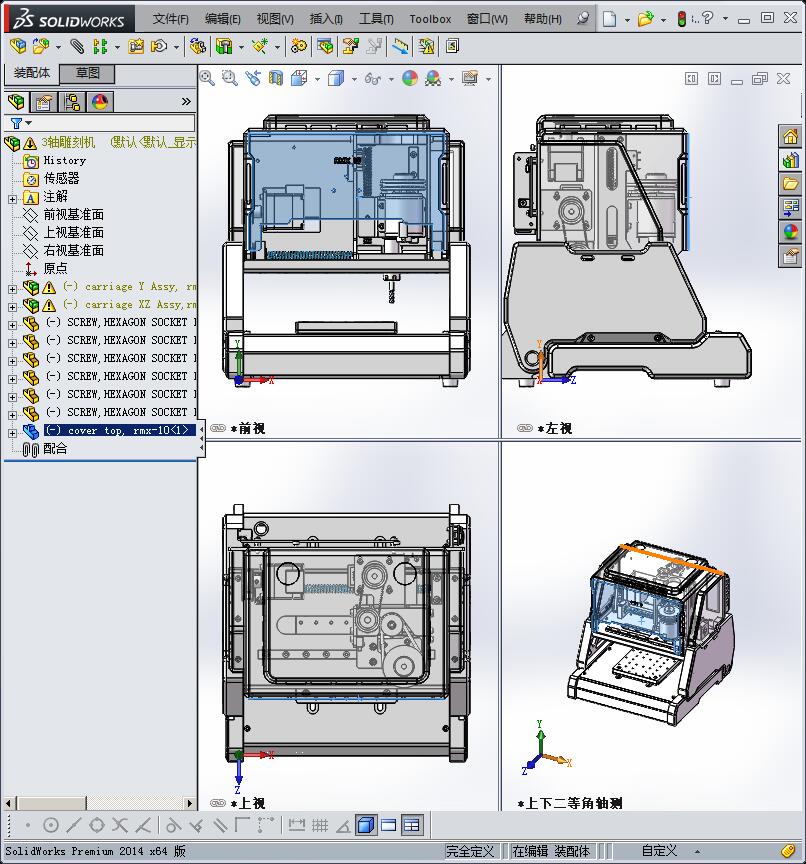Click the Reference Geometry icon
Screen dimensions: 806x864
pos(259,46)
